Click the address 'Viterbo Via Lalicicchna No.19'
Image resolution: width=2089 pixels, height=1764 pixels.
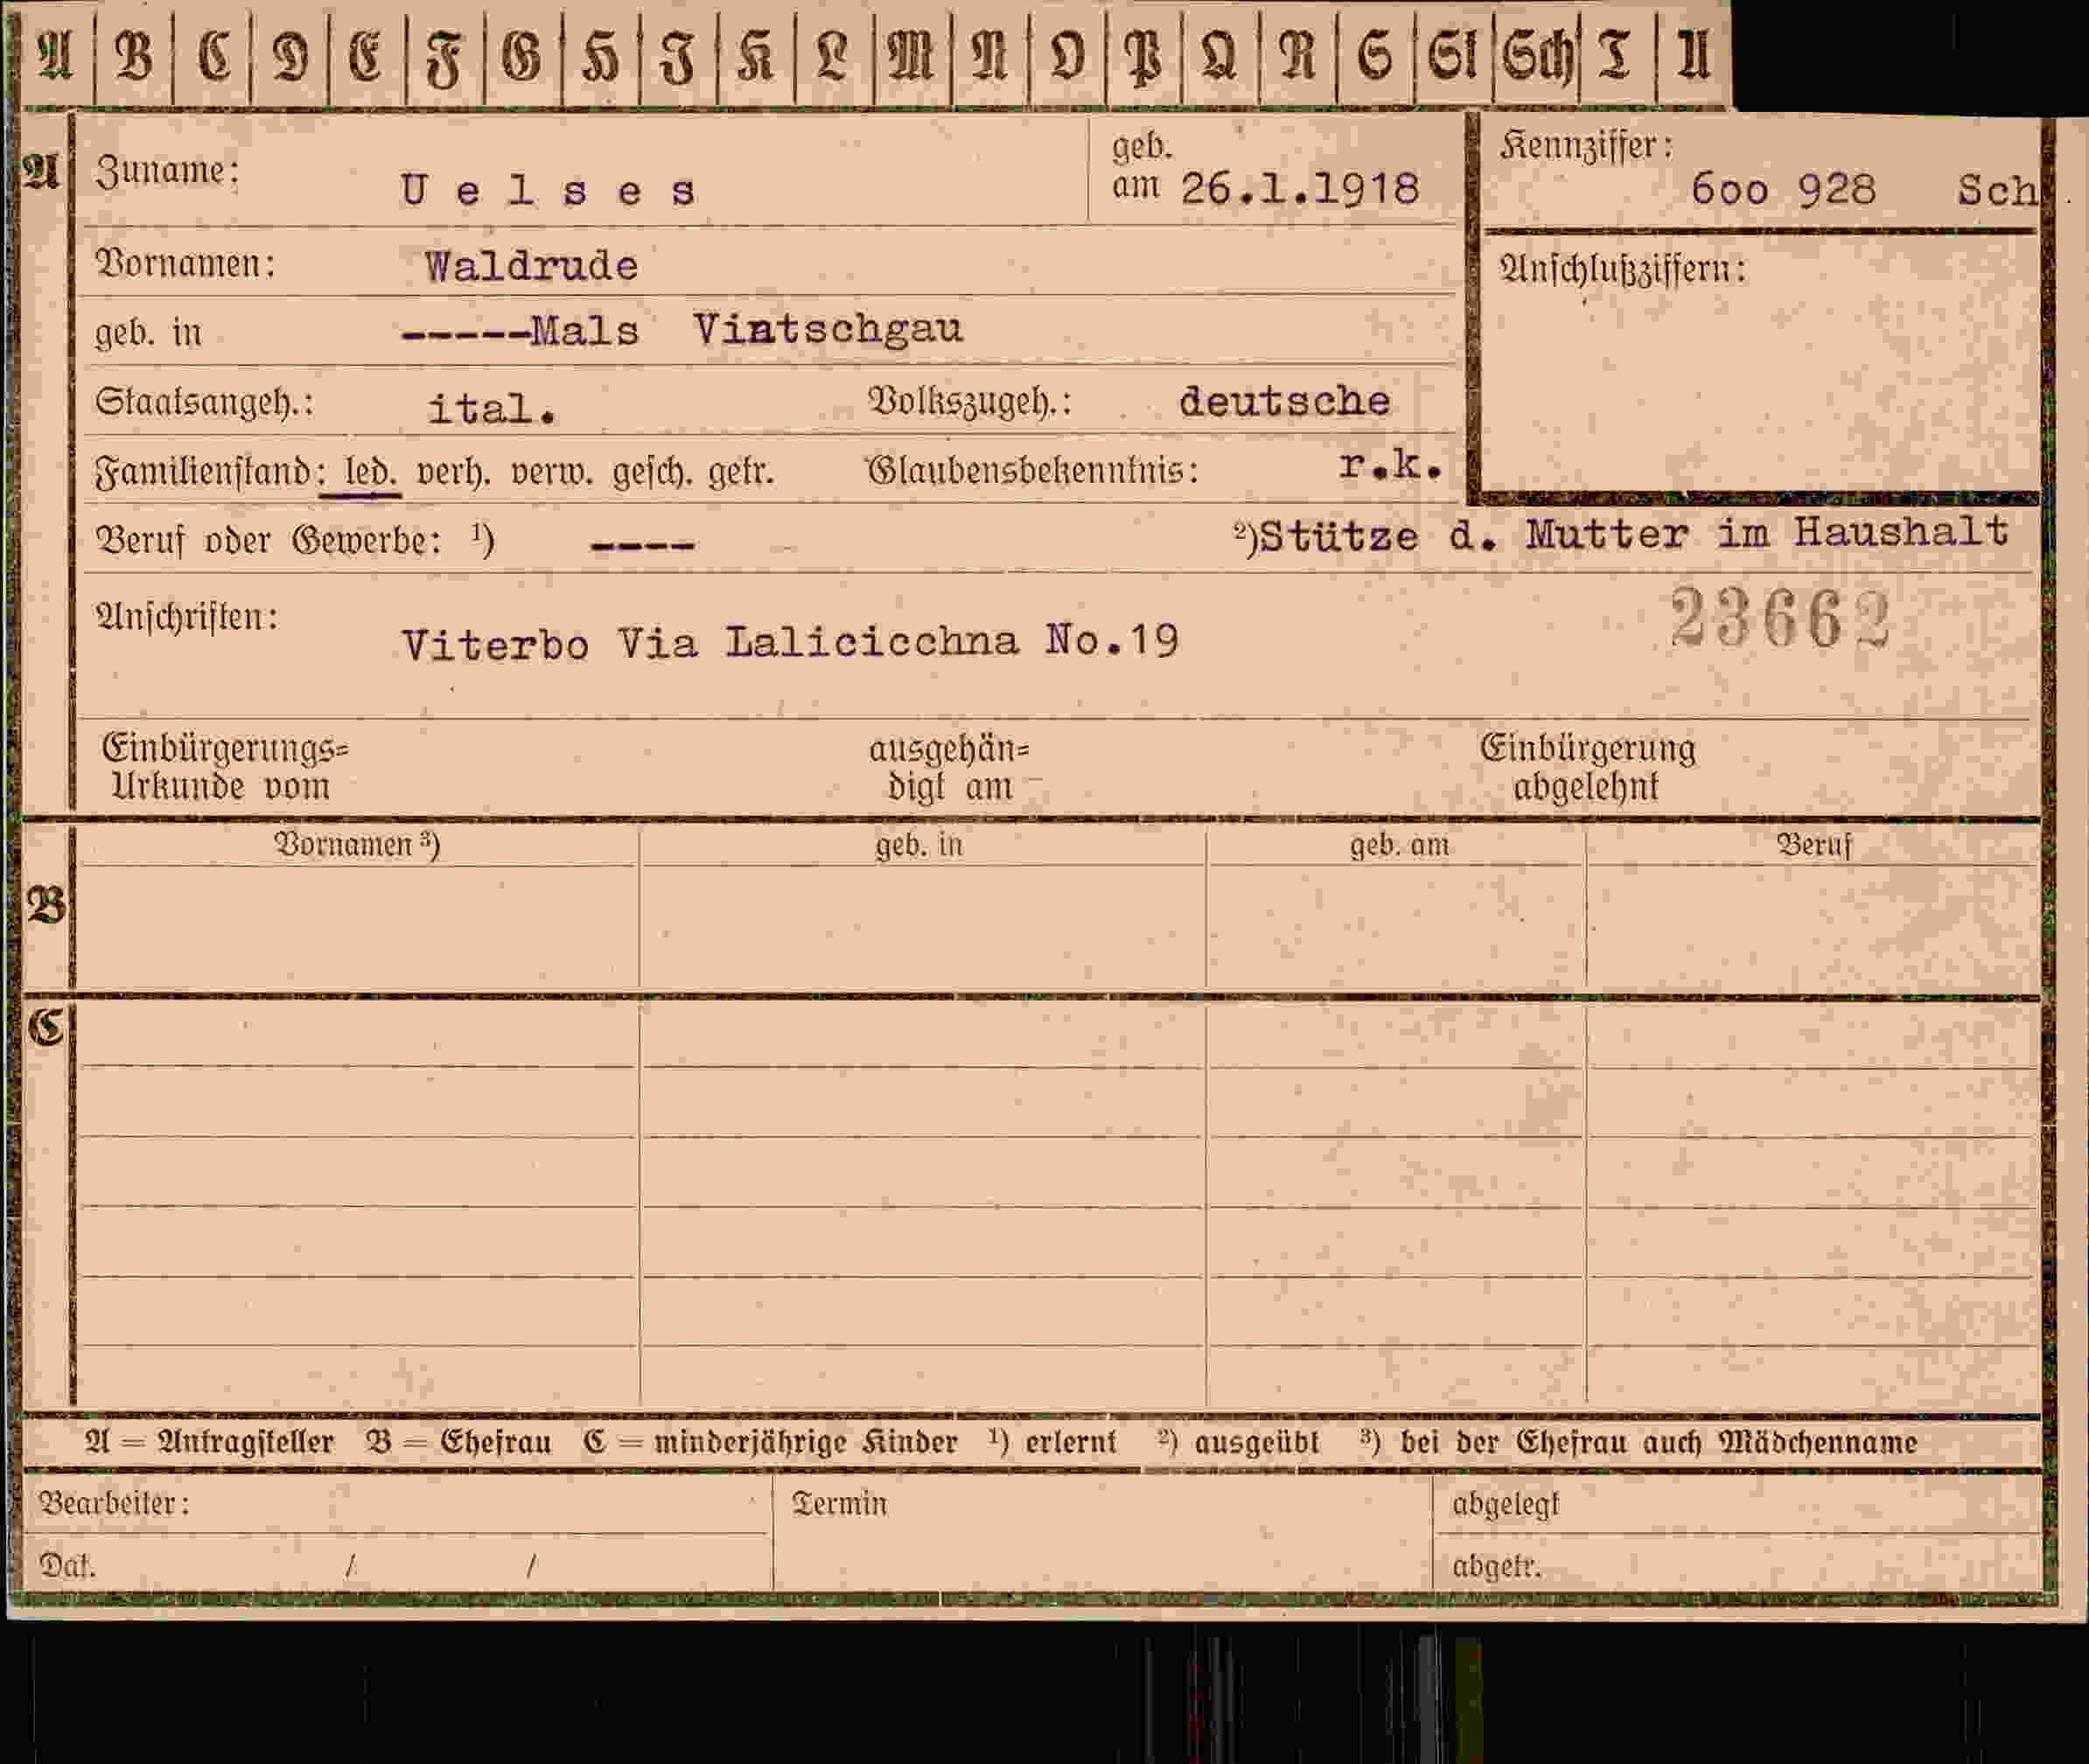(x=790, y=642)
